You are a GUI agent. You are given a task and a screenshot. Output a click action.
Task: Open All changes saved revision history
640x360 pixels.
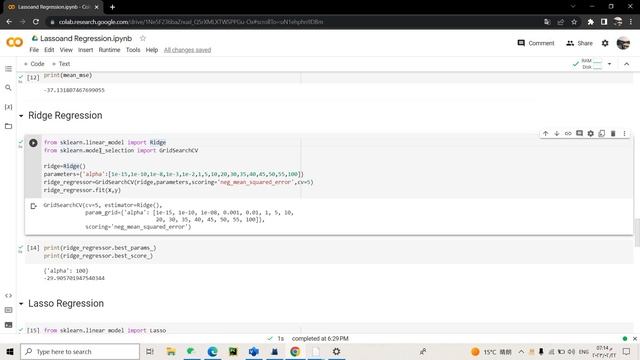click(x=187, y=50)
